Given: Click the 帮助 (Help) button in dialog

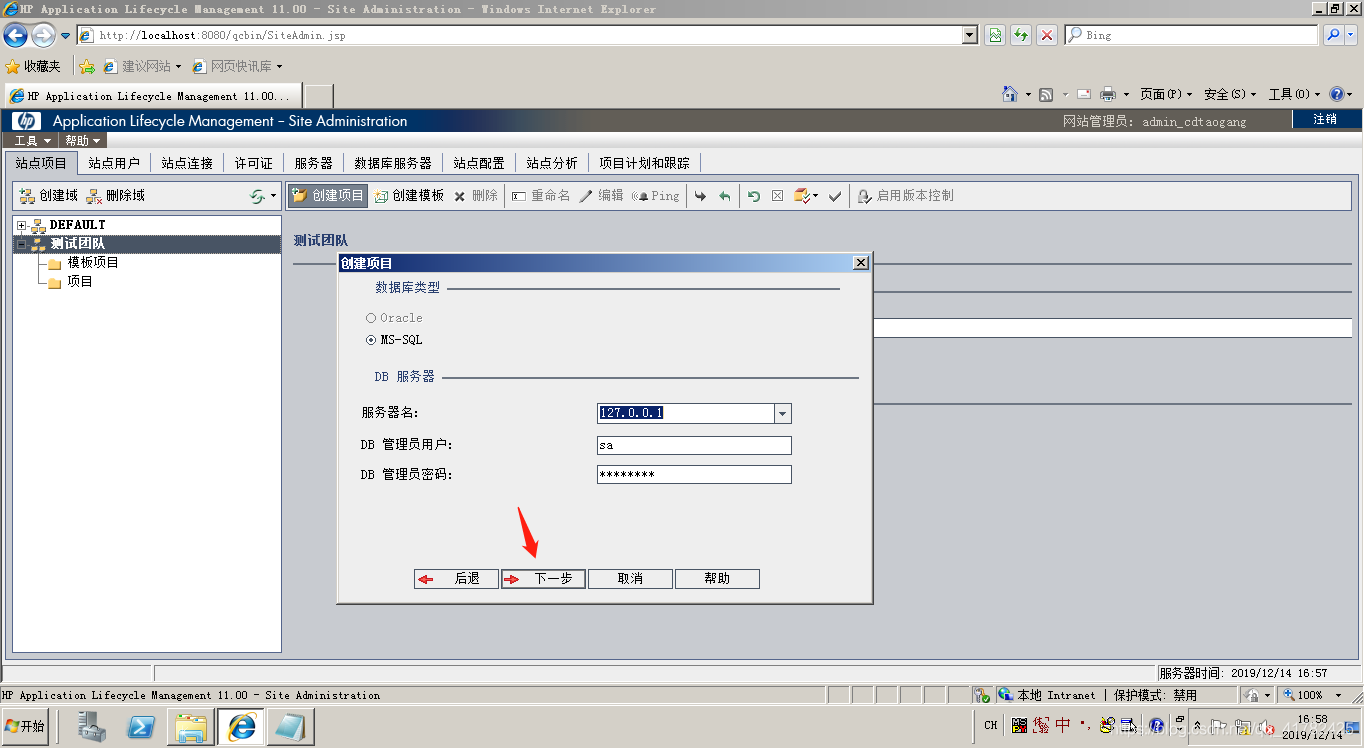Looking at the screenshot, I should 717,579.
